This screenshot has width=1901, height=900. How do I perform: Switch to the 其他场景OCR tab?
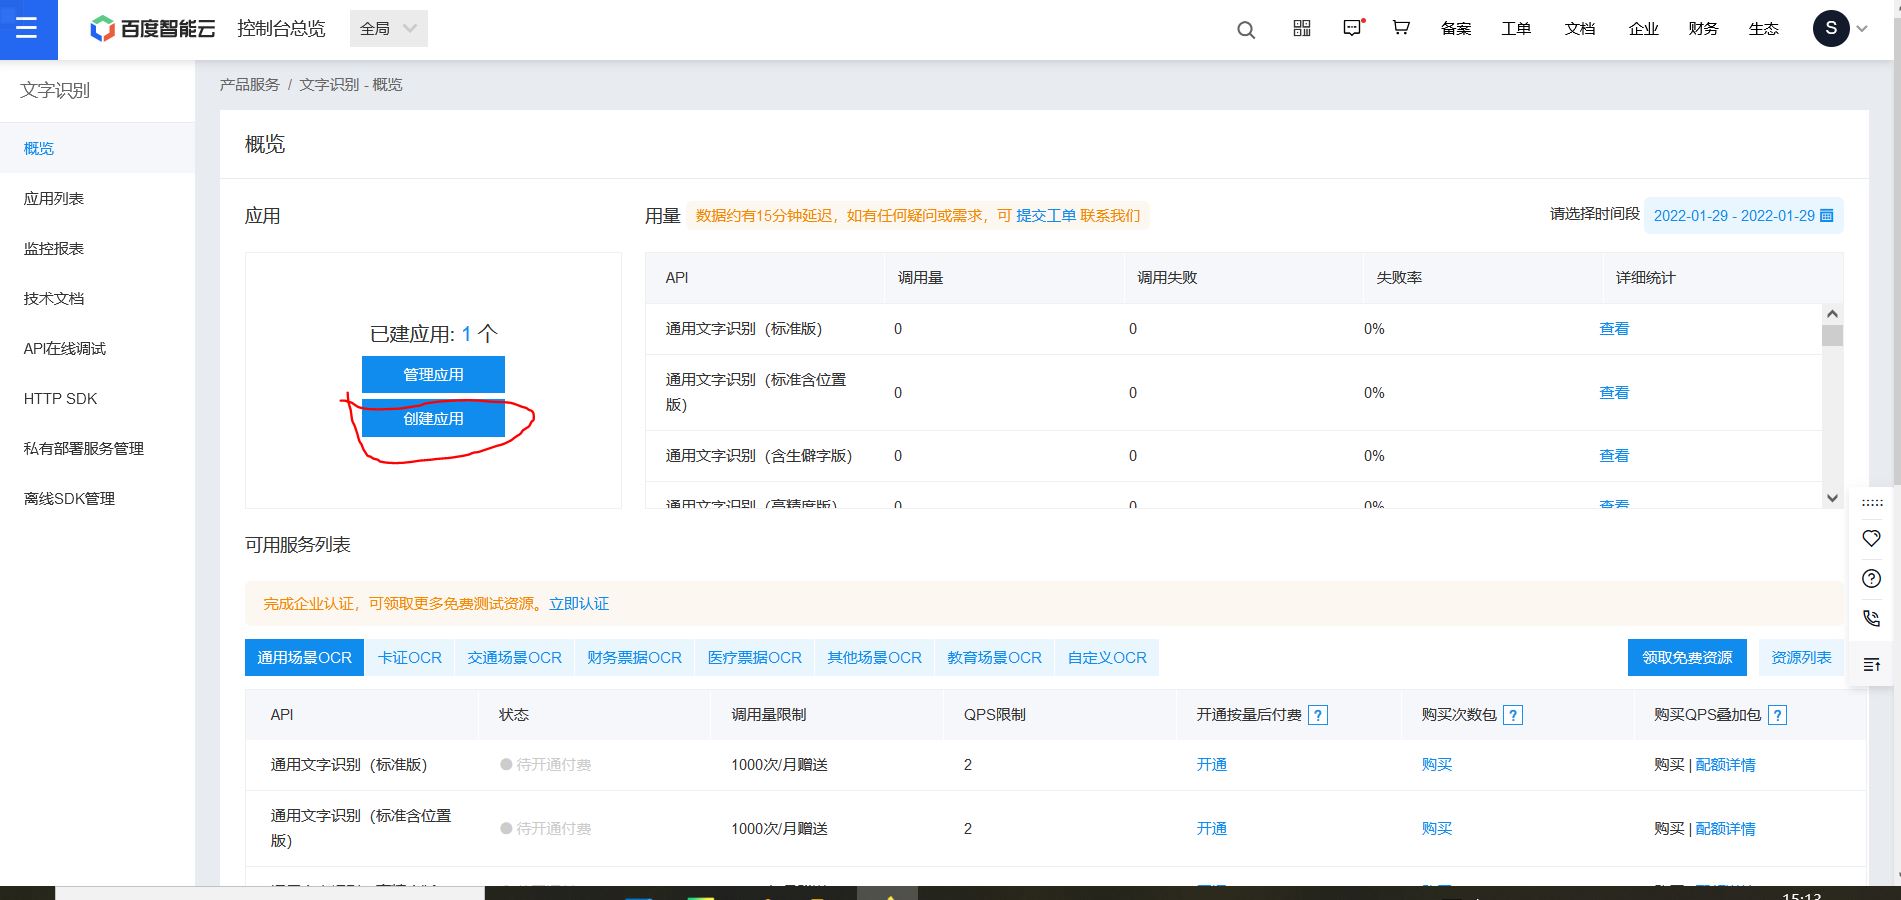point(874,658)
